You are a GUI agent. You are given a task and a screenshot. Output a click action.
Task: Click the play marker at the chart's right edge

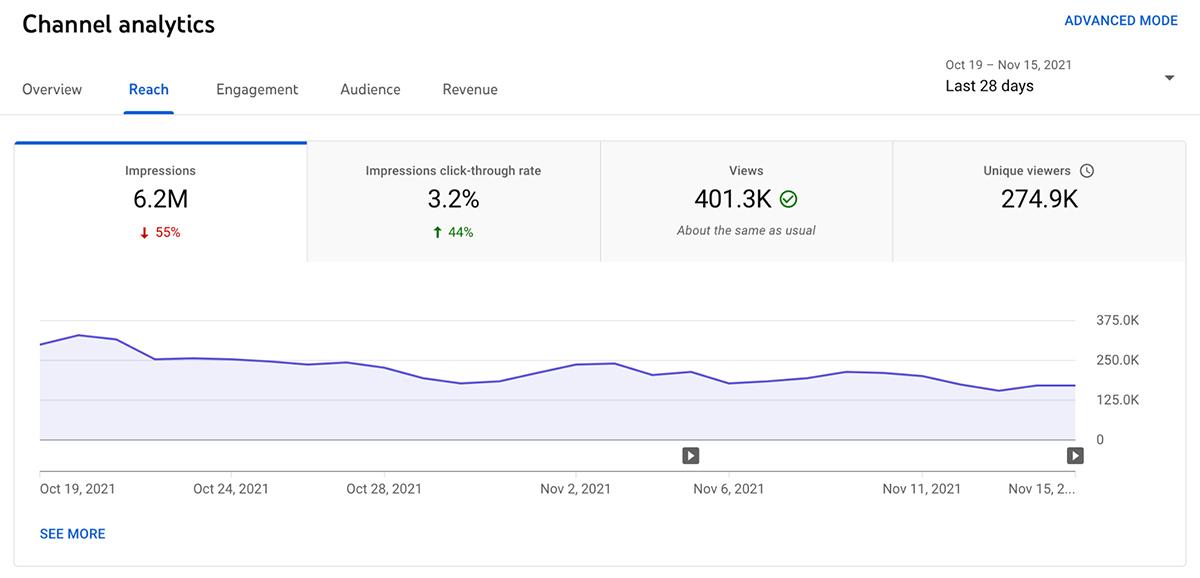click(x=1075, y=454)
